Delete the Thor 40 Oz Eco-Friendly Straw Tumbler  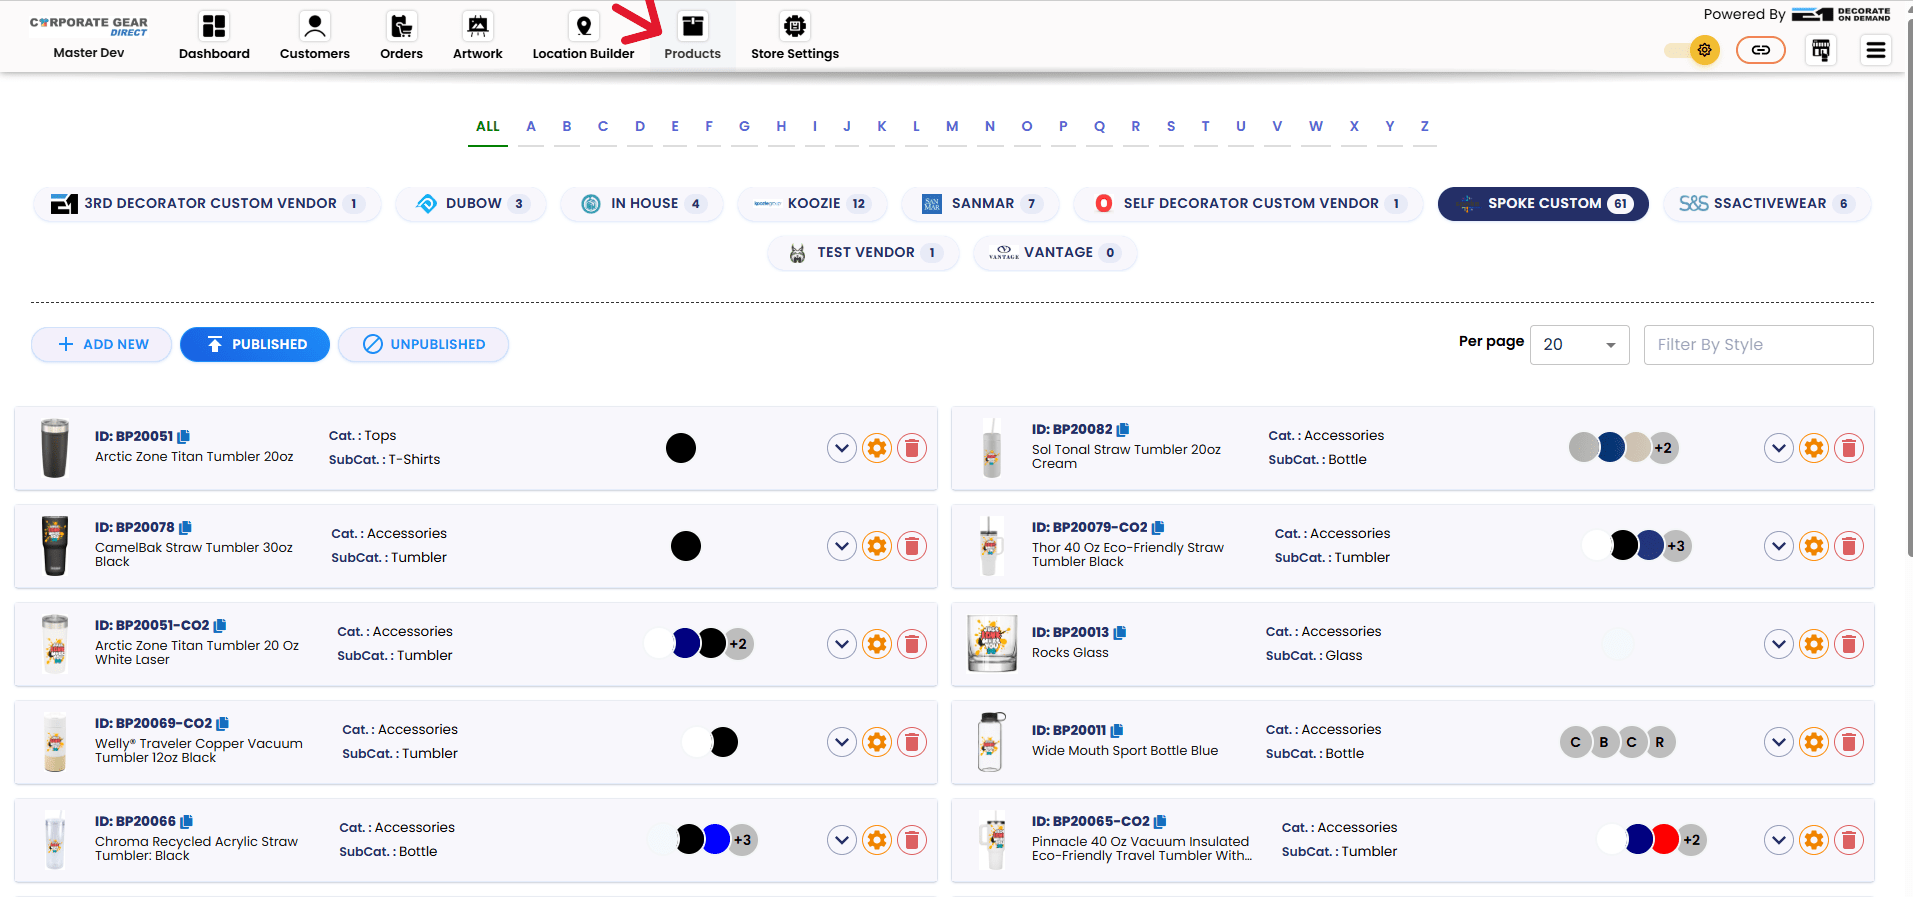click(x=1849, y=546)
